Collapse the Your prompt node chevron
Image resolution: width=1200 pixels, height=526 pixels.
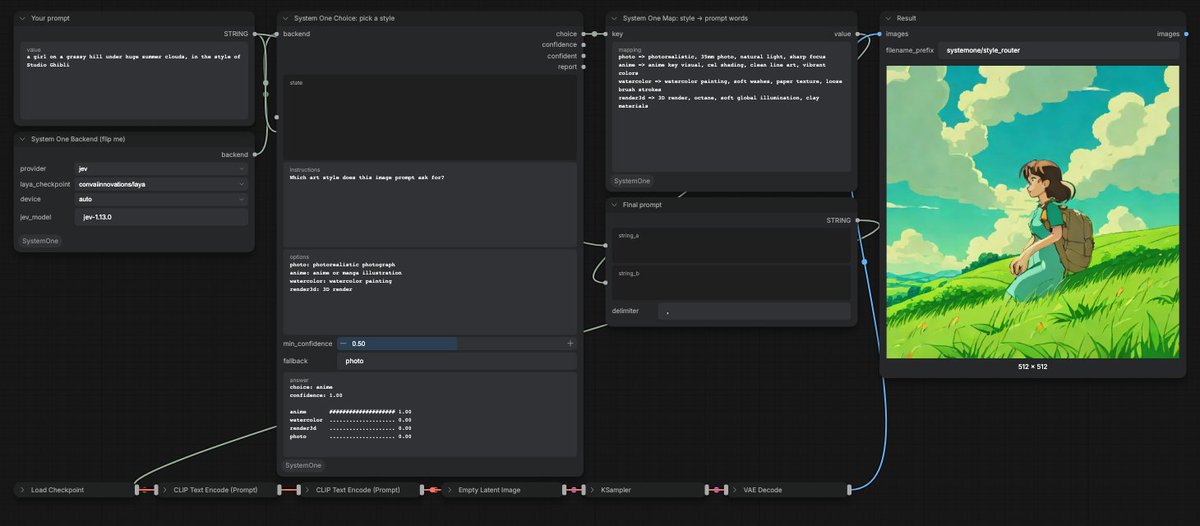point(22,18)
